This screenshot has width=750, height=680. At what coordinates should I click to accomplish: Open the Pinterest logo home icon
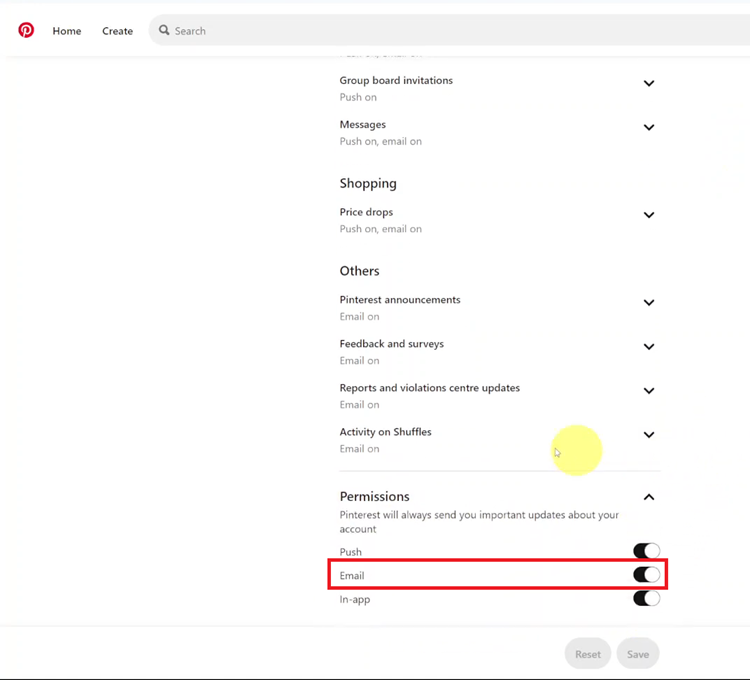(26, 30)
